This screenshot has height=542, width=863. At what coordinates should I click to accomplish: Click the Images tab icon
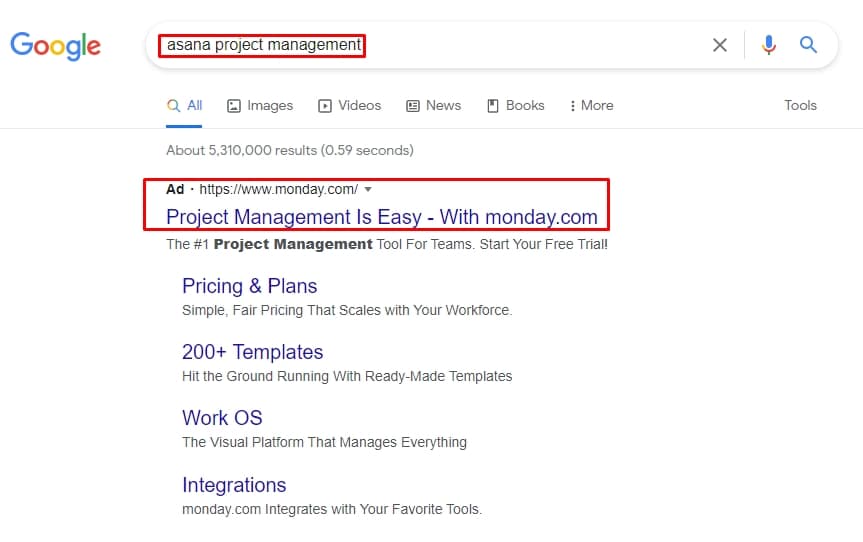click(x=234, y=106)
